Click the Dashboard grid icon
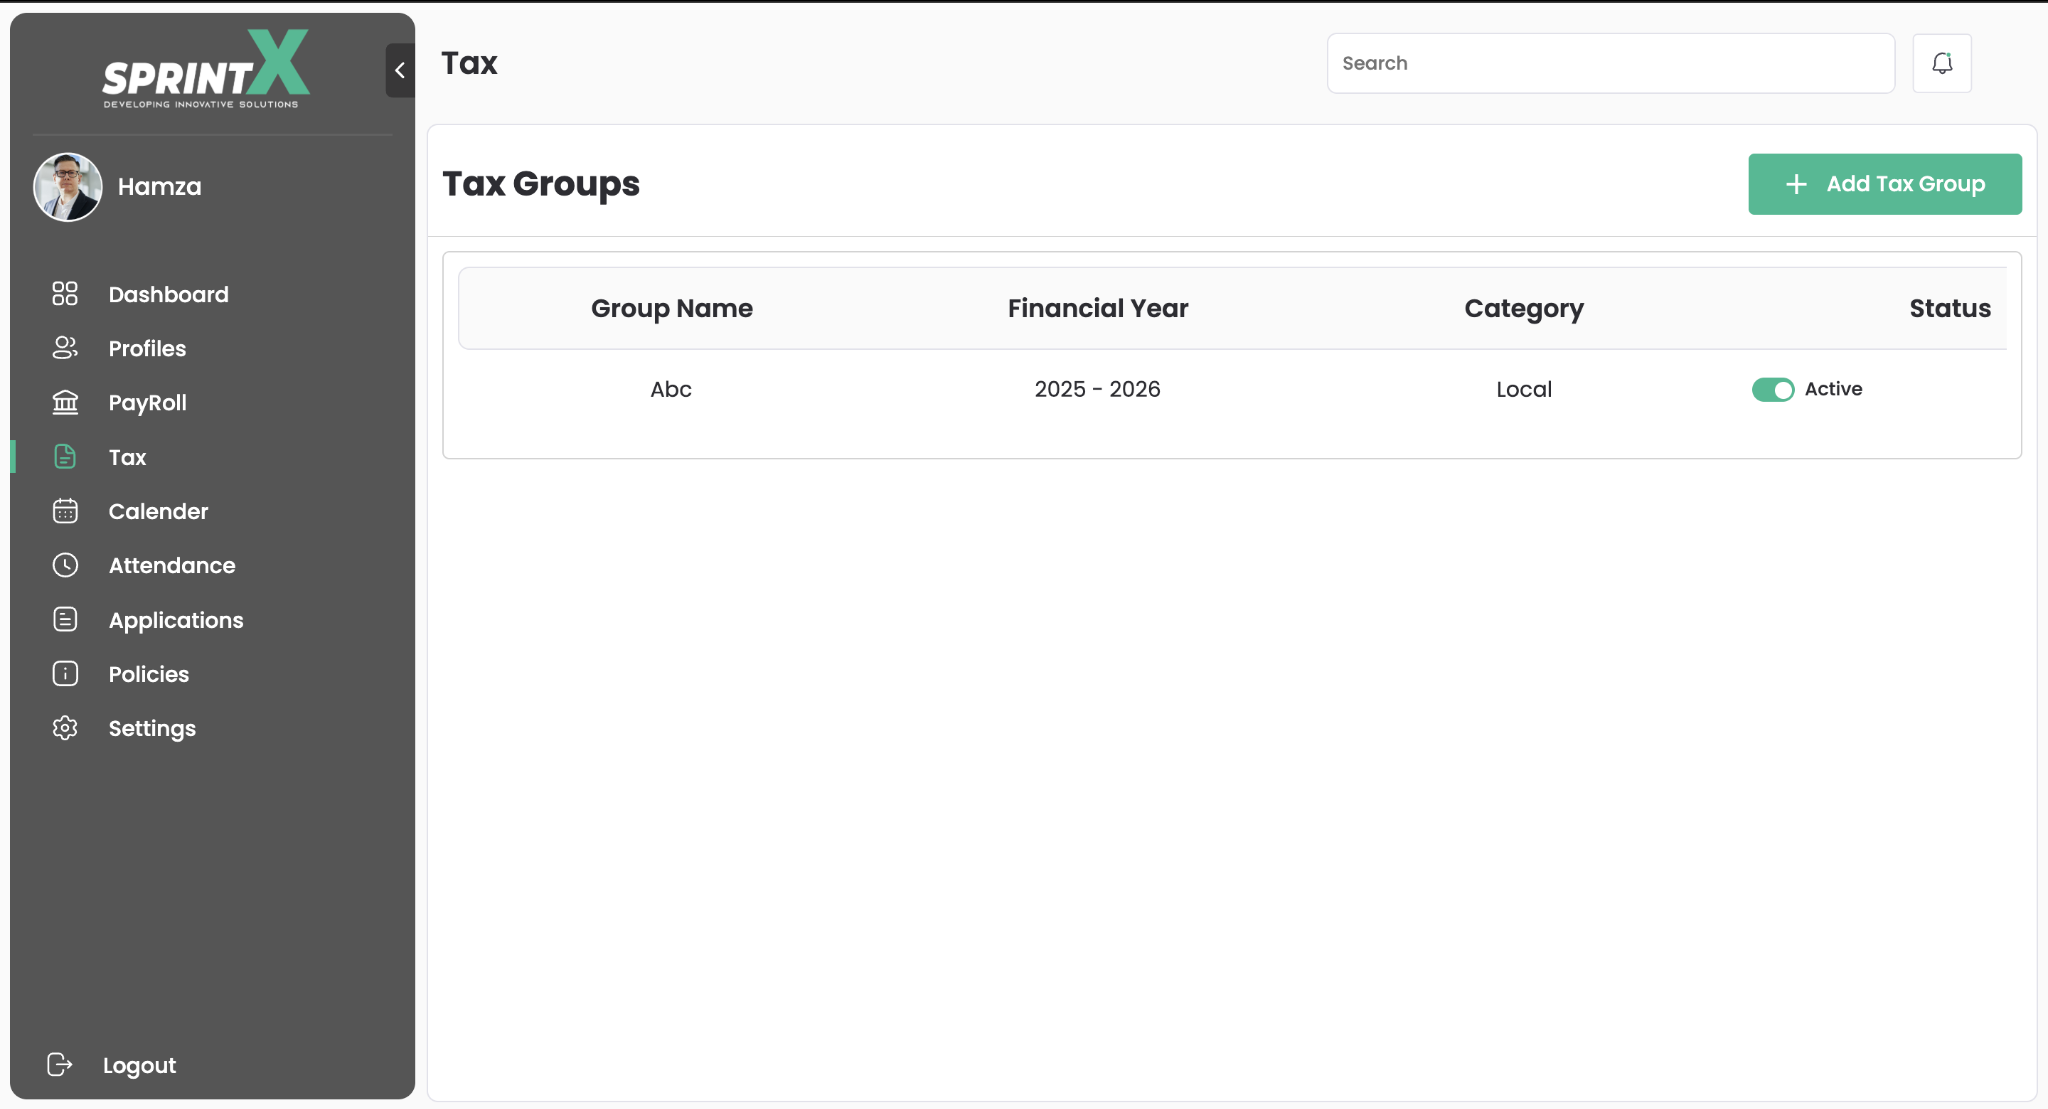The height and width of the screenshot is (1109, 2048). (x=65, y=294)
